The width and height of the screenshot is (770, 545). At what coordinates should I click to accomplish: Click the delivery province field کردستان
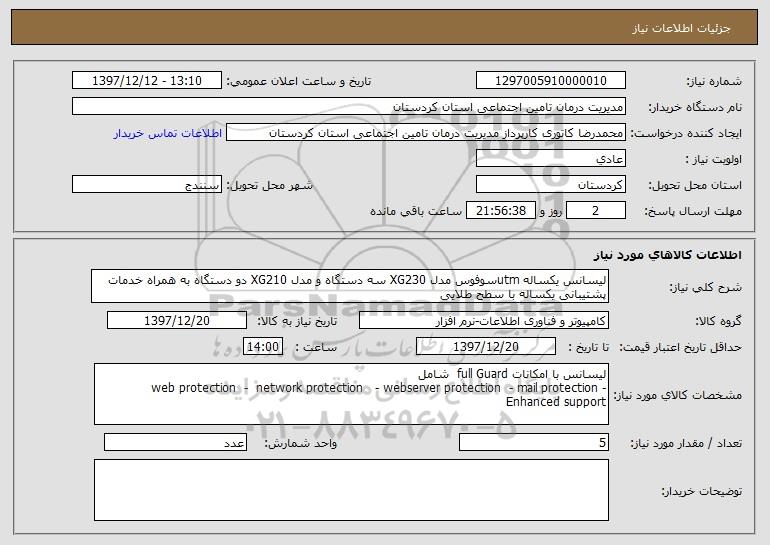click(x=550, y=185)
